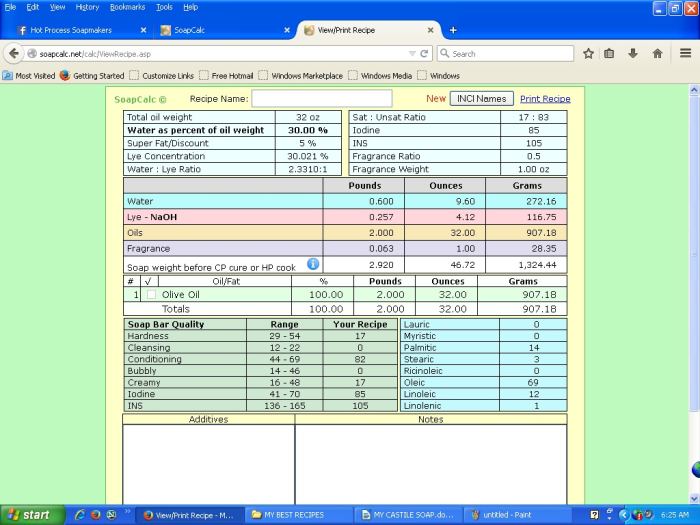Open the Firefox hamburger menu
Screen dimensions: 700x525
tap(686, 53)
